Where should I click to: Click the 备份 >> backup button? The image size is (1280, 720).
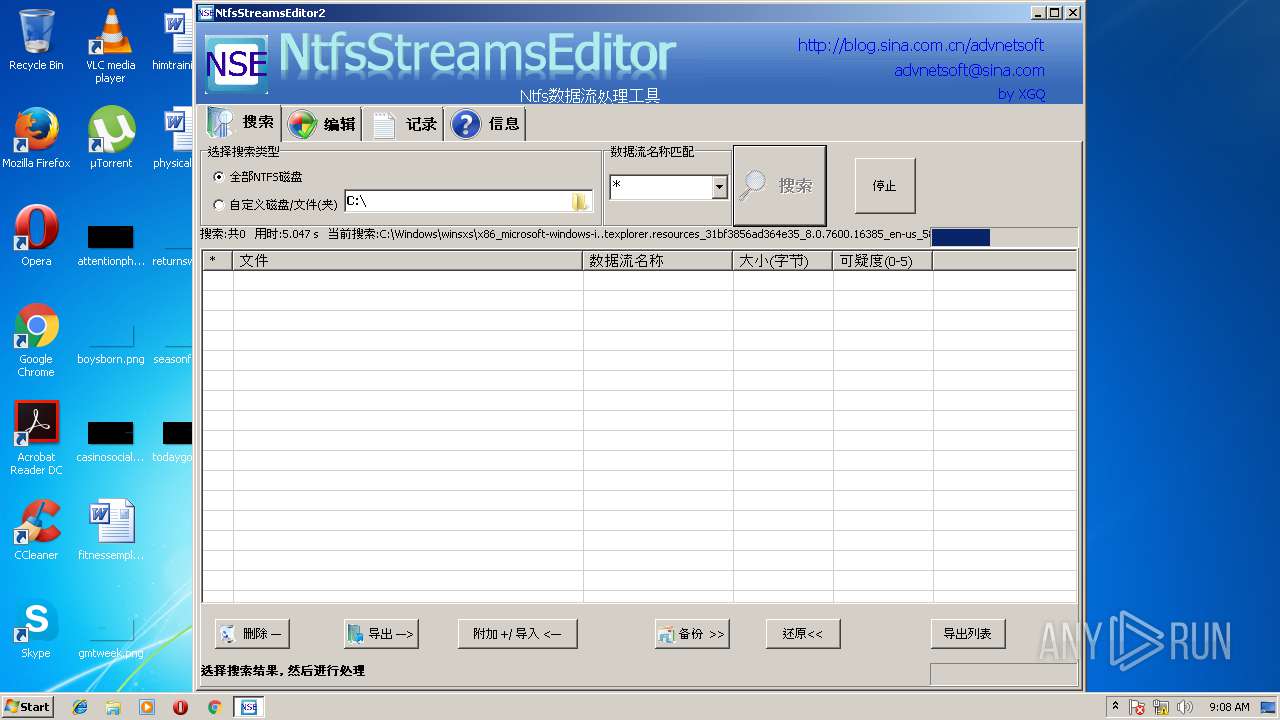(692, 634)
